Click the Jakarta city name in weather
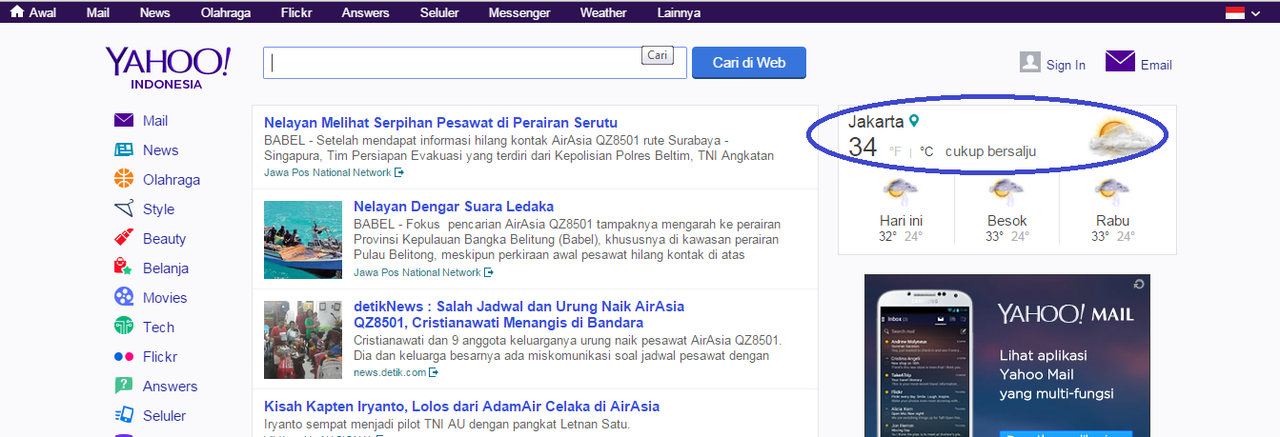 (876, 122)
